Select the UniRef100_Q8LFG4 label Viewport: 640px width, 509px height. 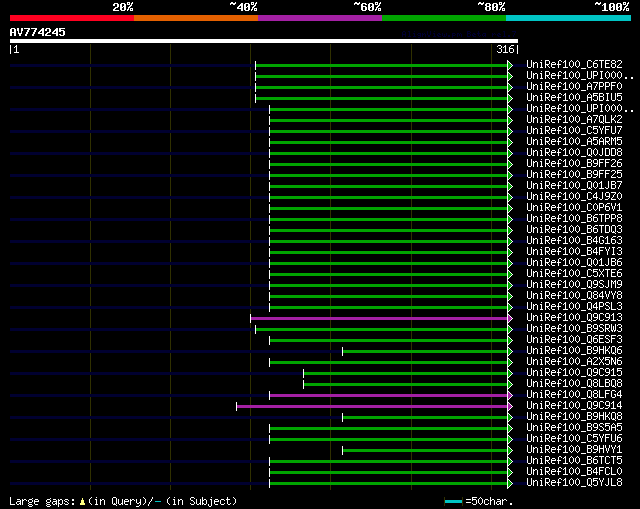(574, 395)
